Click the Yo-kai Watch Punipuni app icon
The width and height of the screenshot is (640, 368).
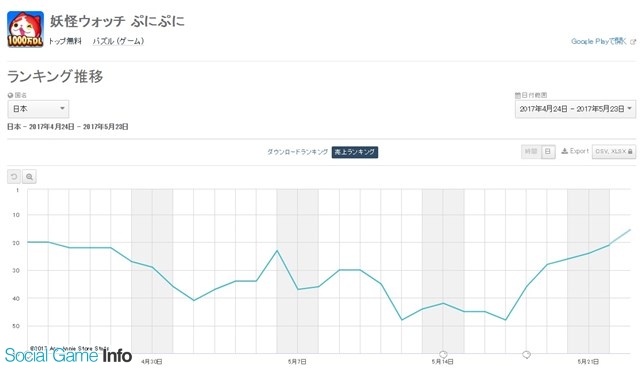click(x=25, y=29)
